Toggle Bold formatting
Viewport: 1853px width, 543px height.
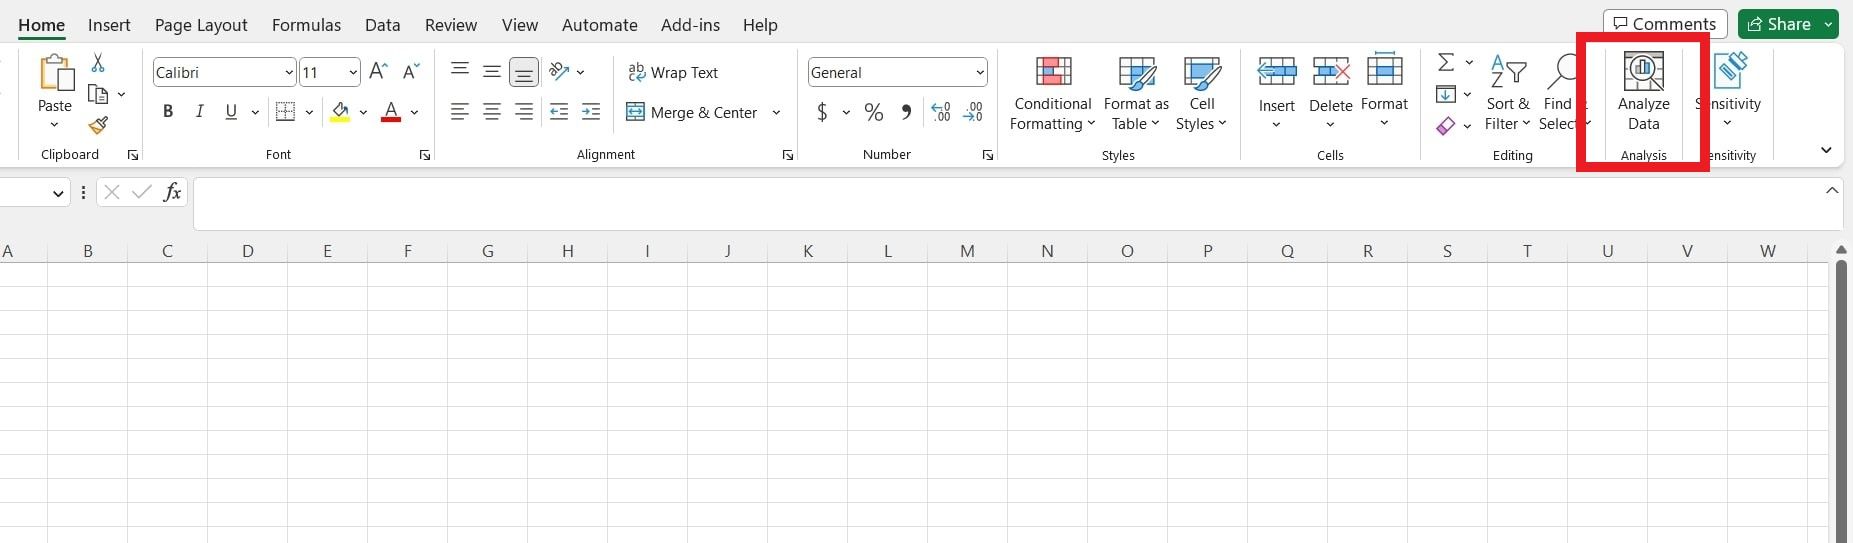pos(168,112)
